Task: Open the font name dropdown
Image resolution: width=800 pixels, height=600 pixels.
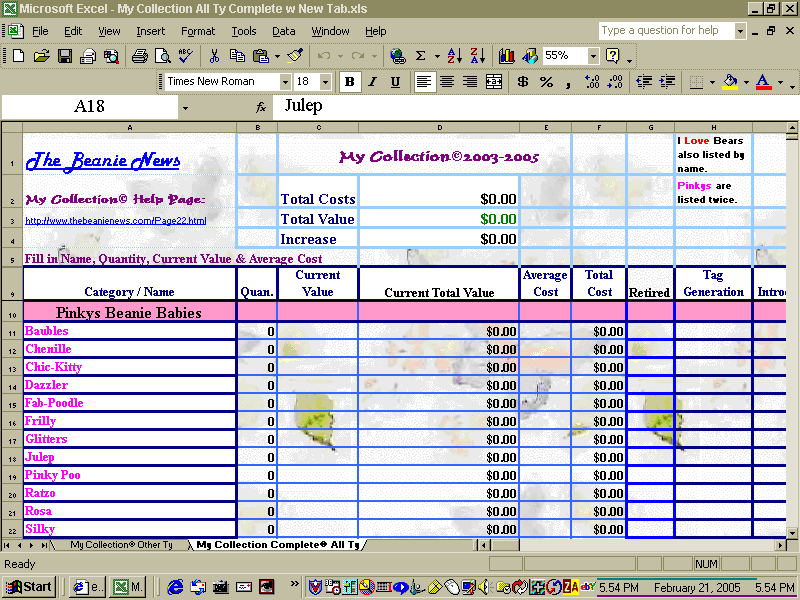Action: click(x=285, y=82)
